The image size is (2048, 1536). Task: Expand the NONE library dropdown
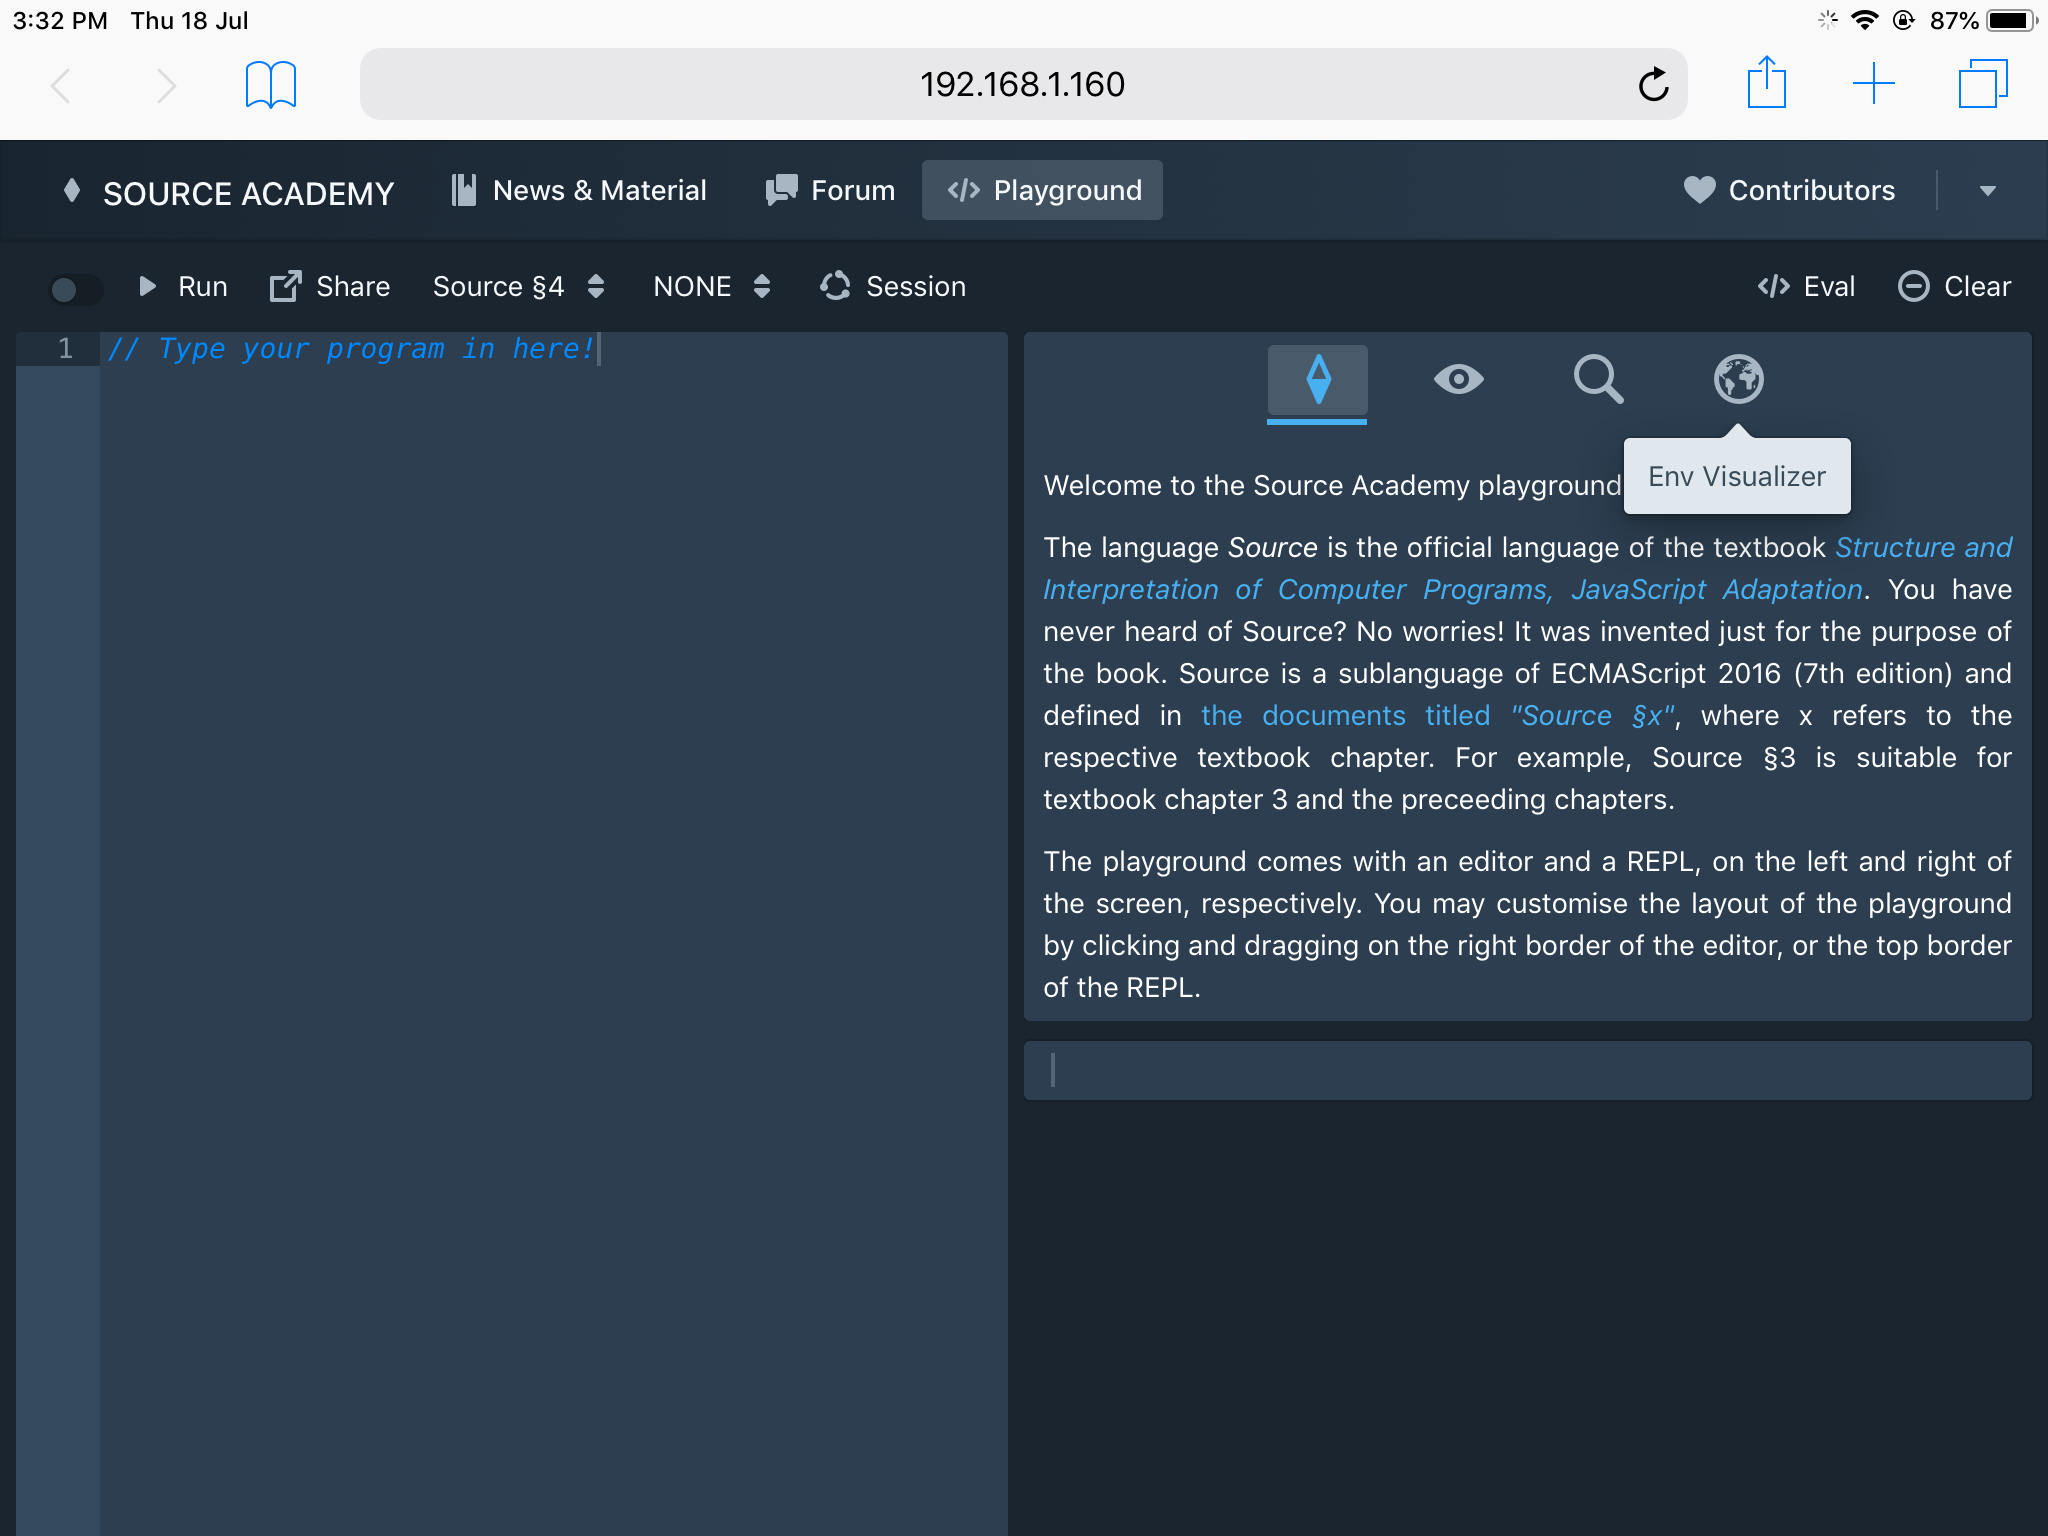click(711, 287)
